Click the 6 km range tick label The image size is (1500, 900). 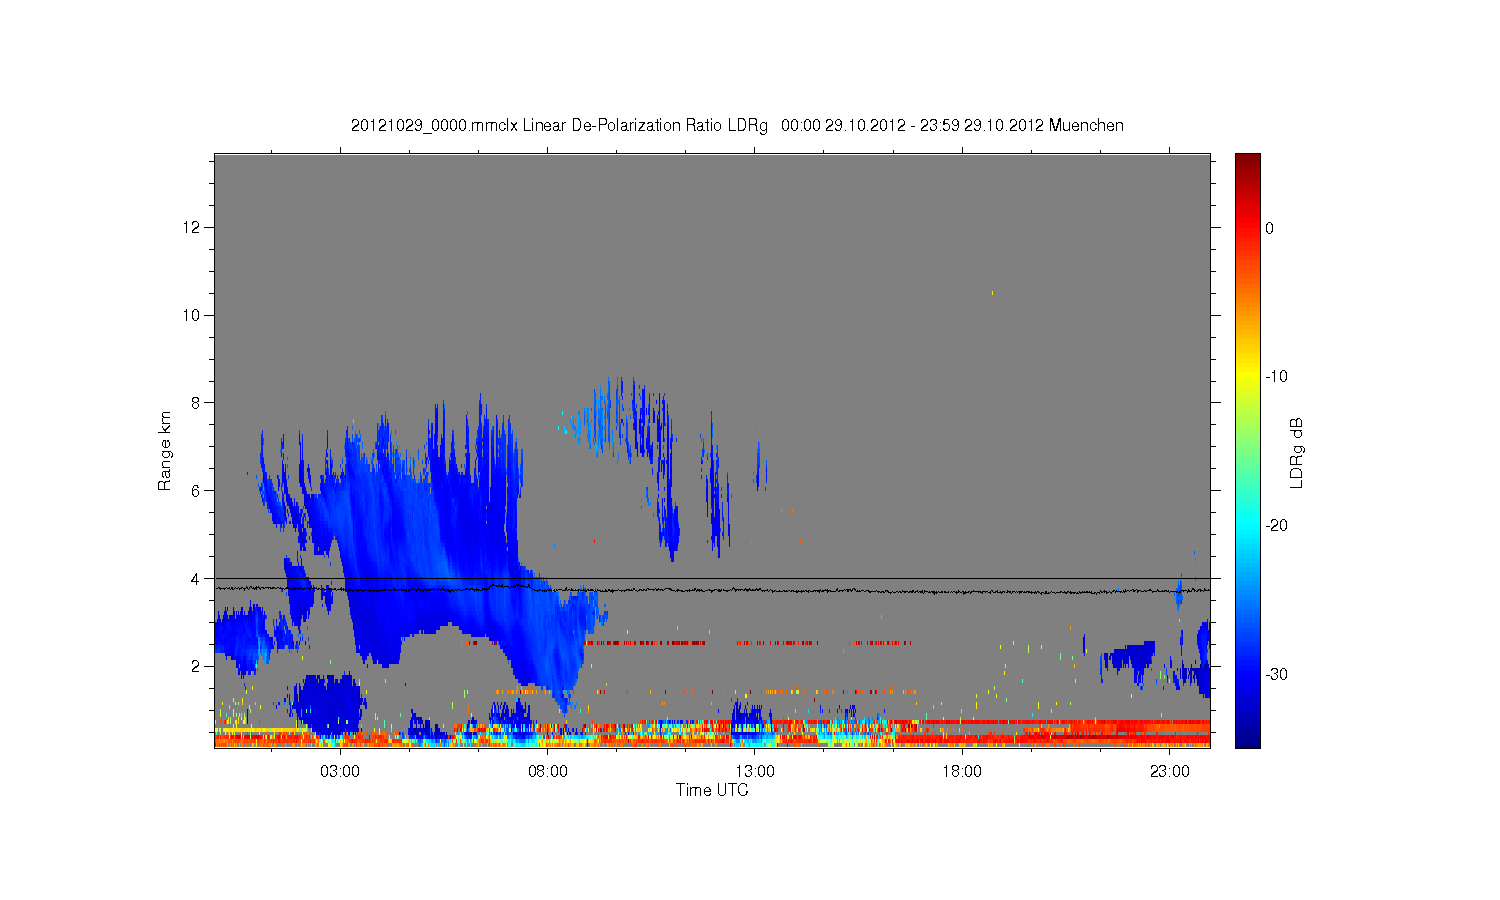pos(197,491)
